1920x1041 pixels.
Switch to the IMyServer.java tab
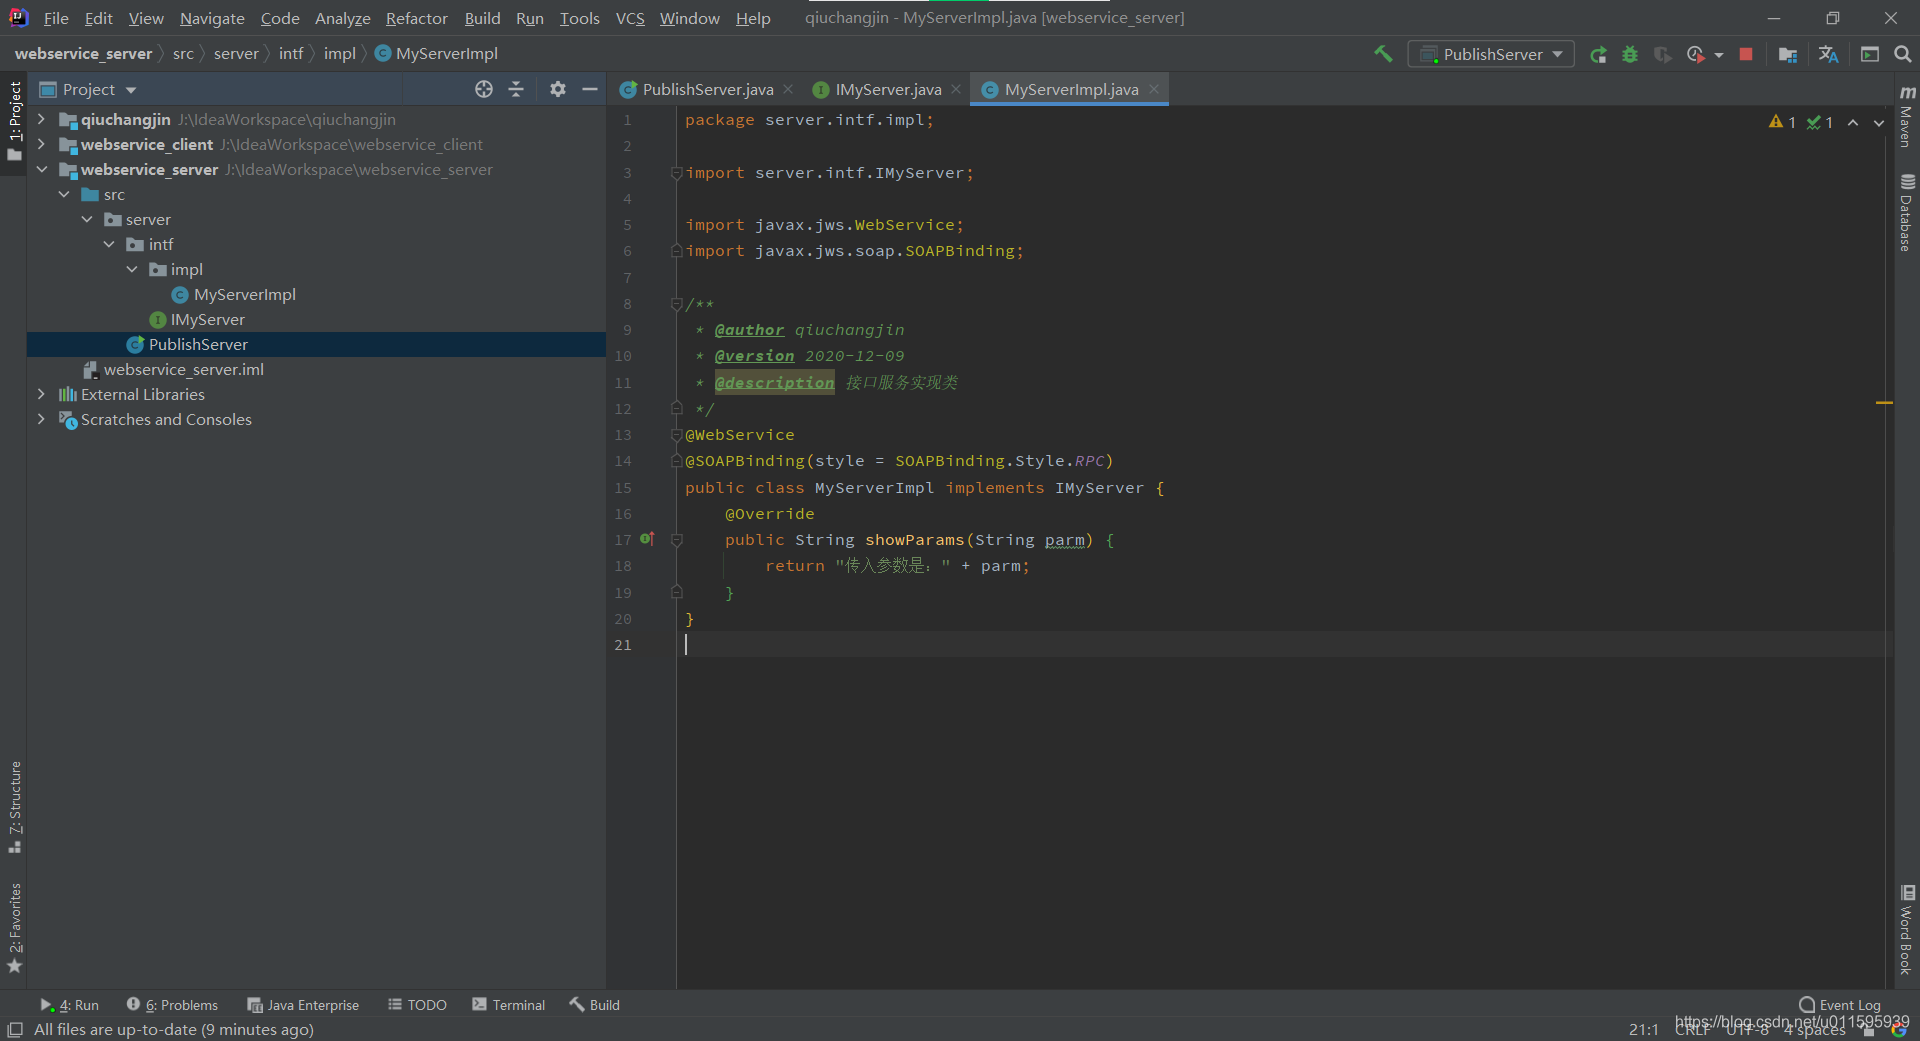[885, 89]
